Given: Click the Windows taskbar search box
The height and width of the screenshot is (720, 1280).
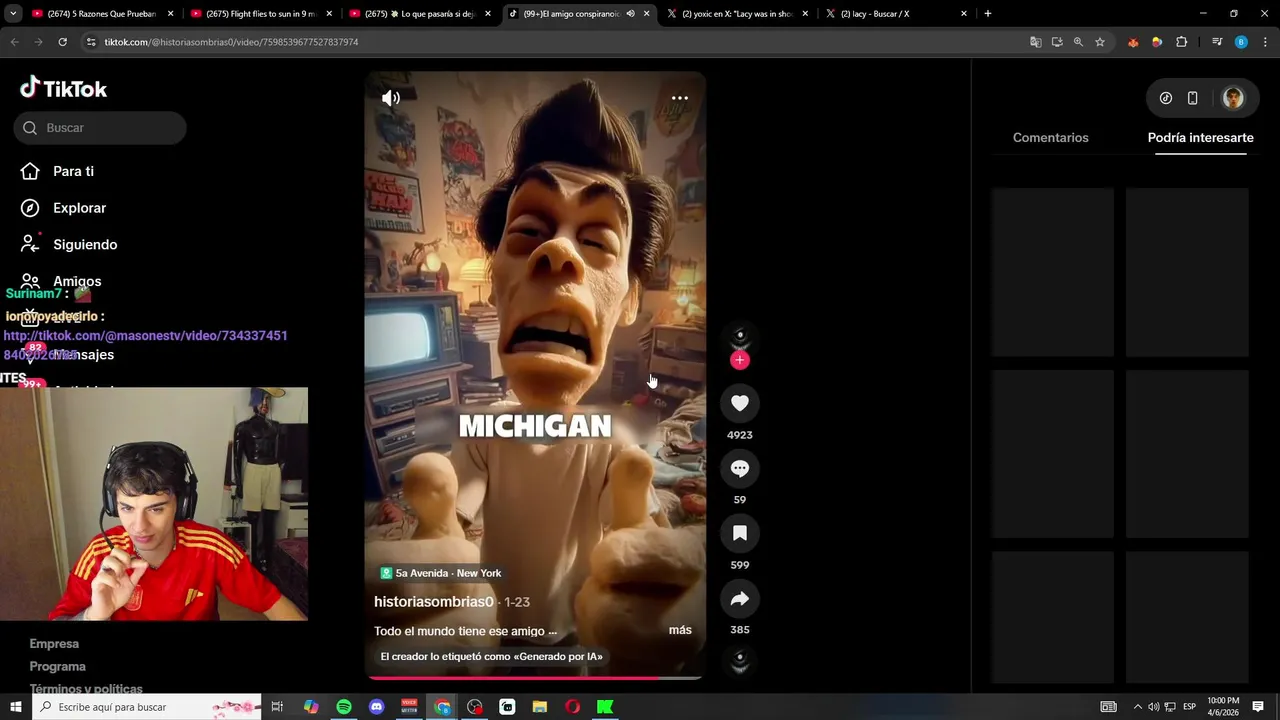Looking at the screenshot, I should [147, 707].
